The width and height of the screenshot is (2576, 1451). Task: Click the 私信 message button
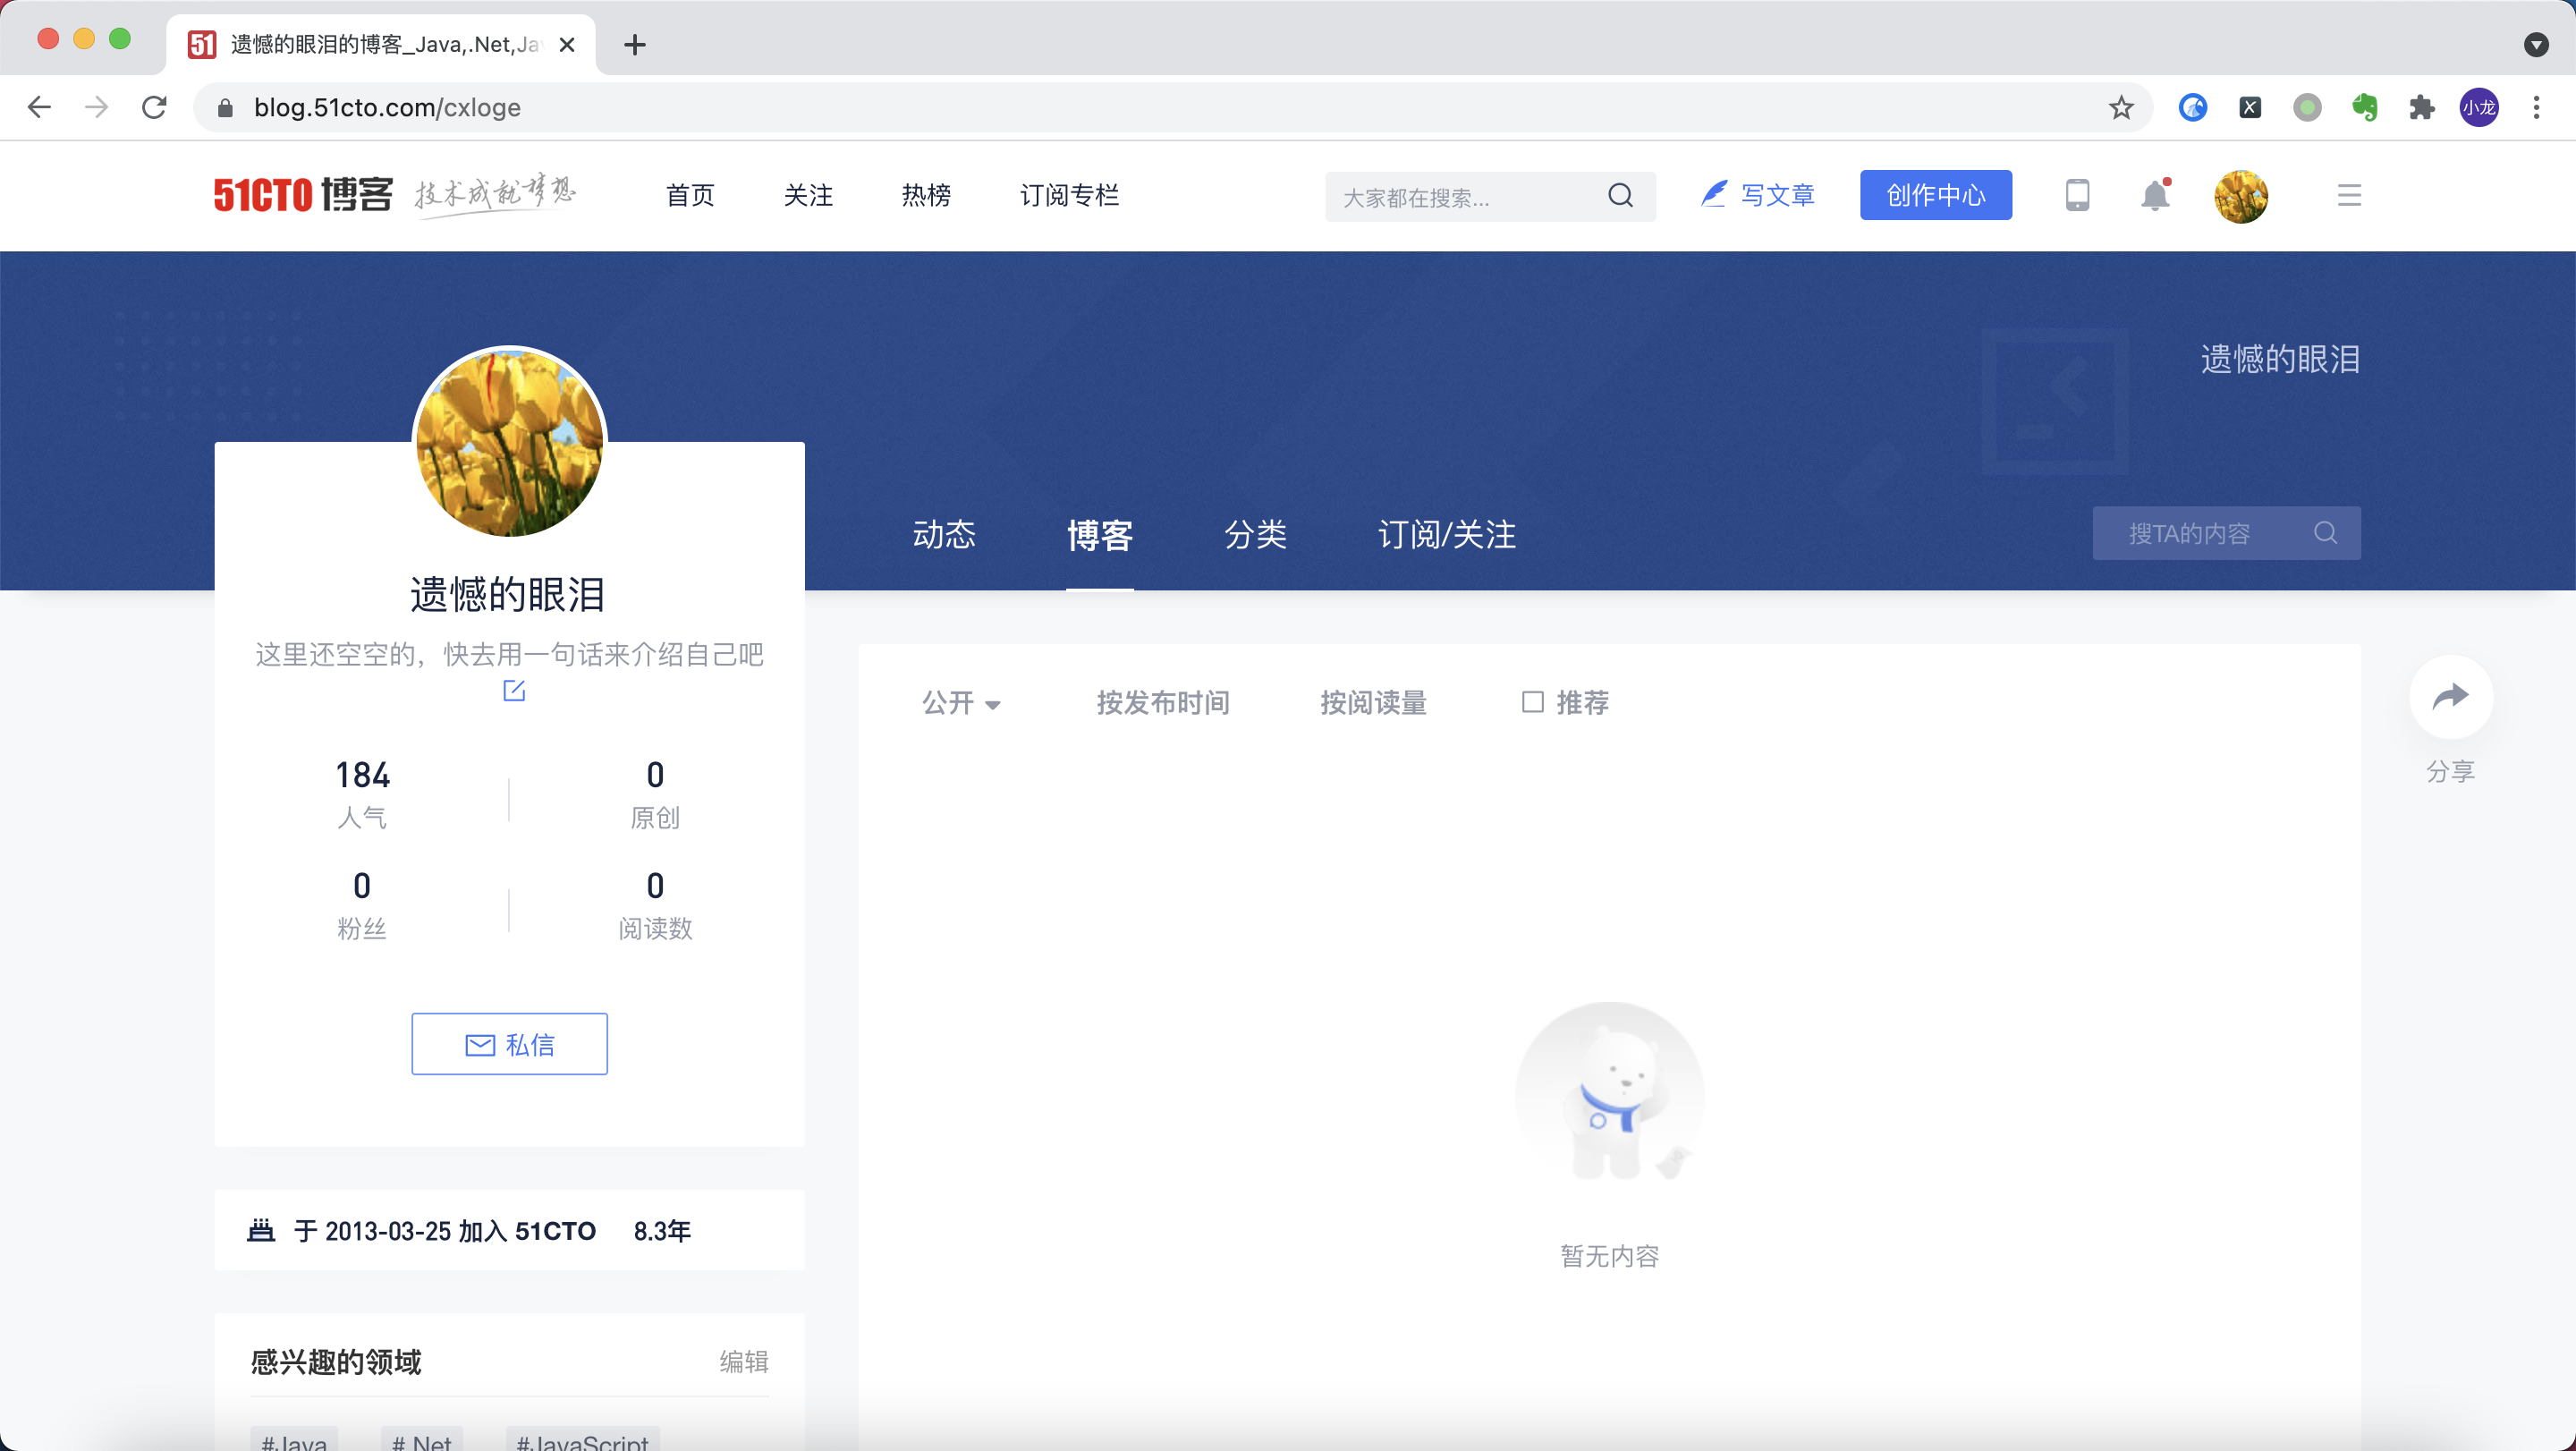[509, 1044]
